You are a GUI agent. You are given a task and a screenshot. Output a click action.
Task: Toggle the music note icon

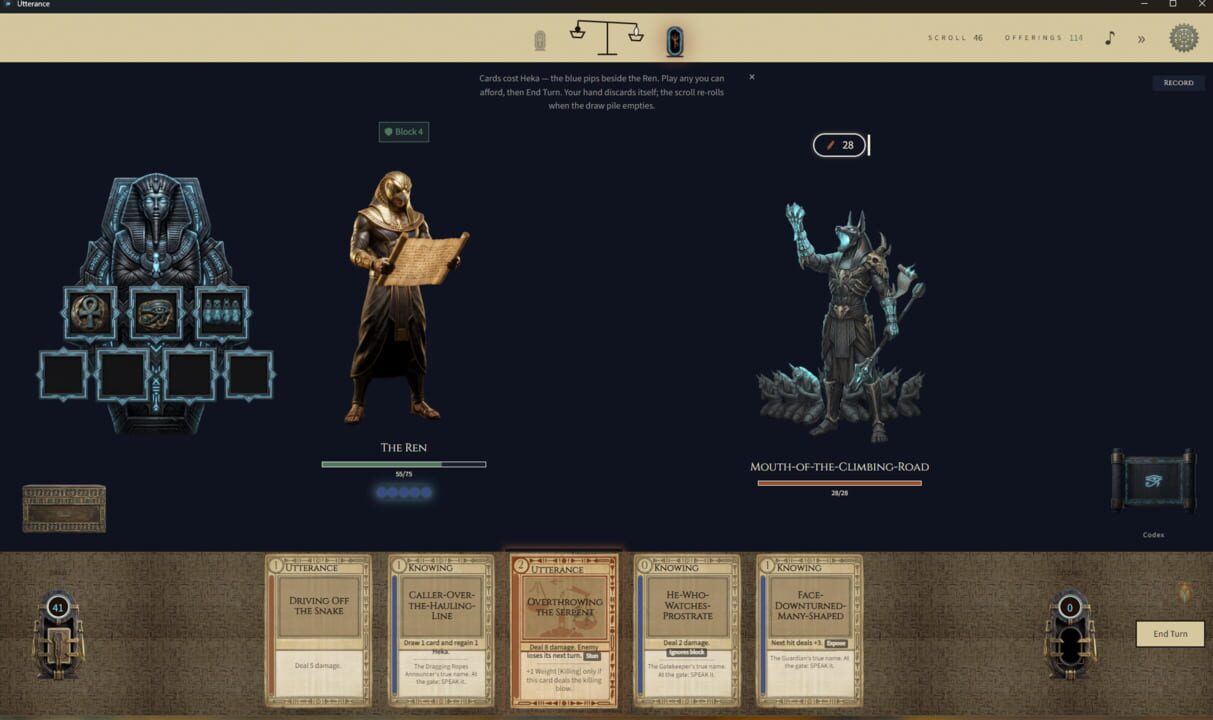pyautogui.click(x=1109, y=38)
